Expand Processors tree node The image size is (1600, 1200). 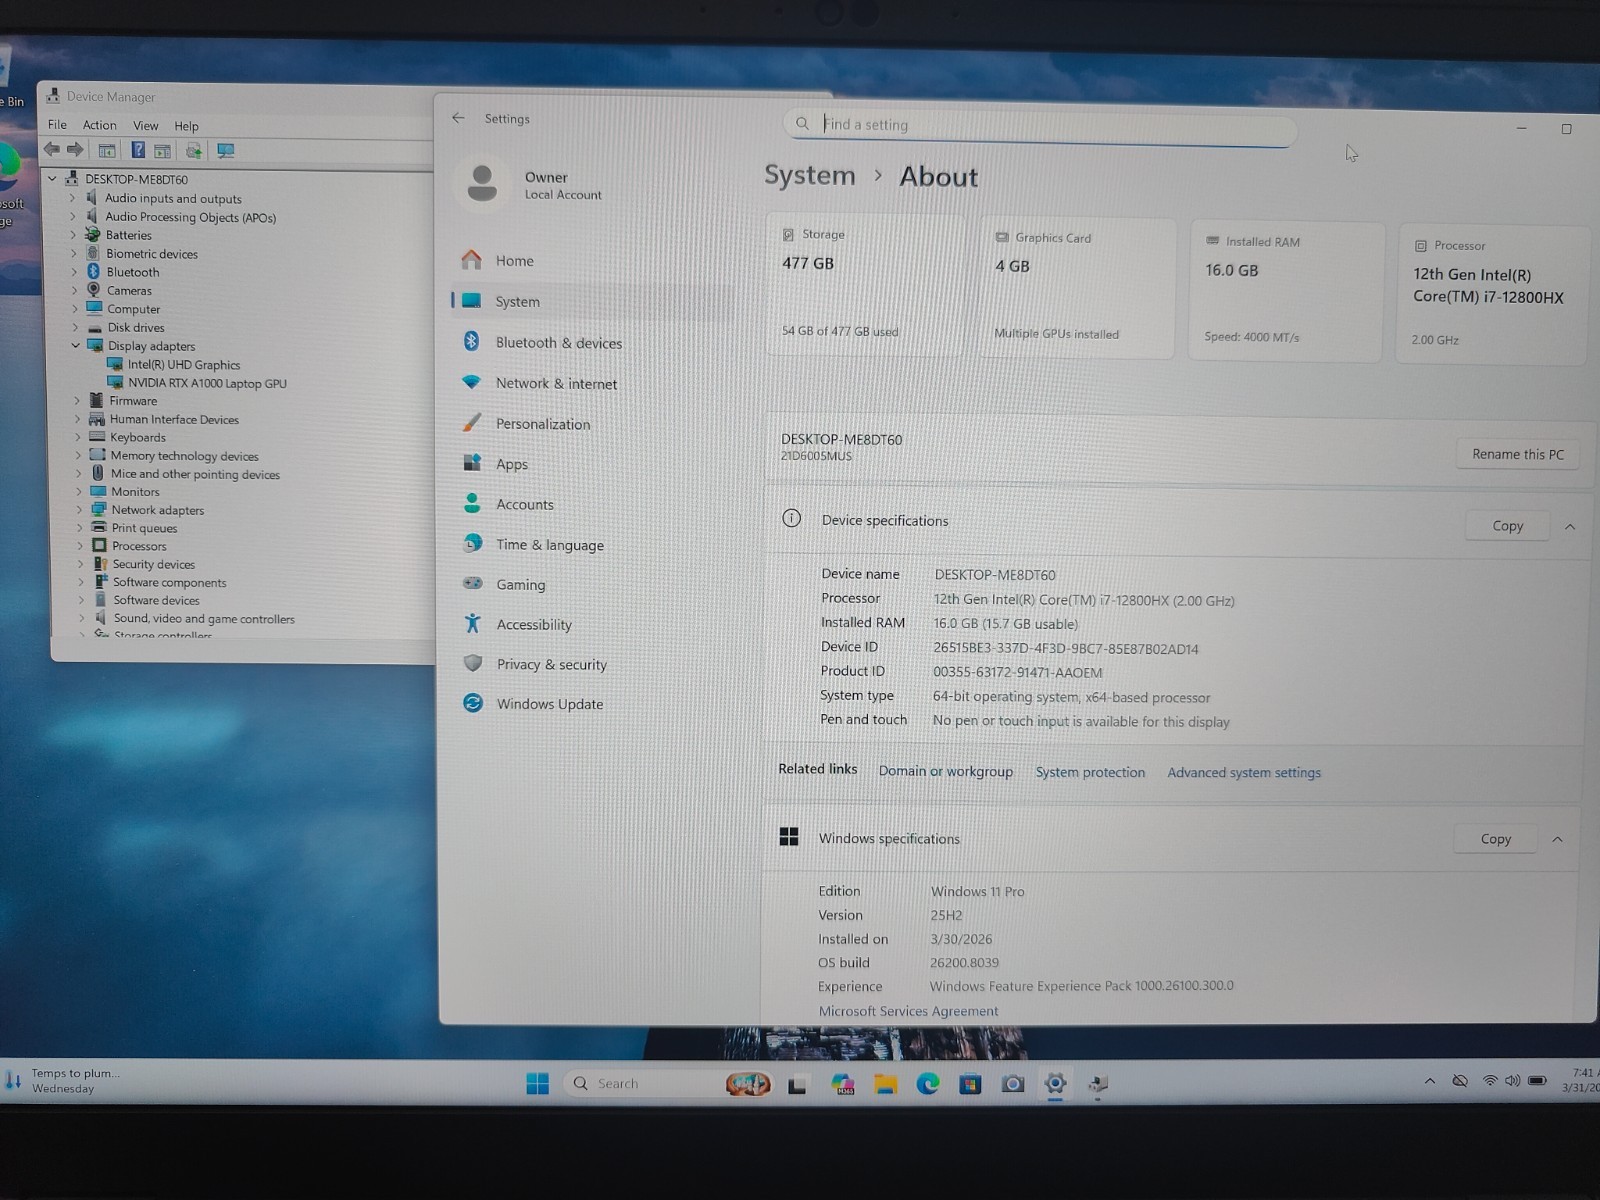click(x=79, y=546)
